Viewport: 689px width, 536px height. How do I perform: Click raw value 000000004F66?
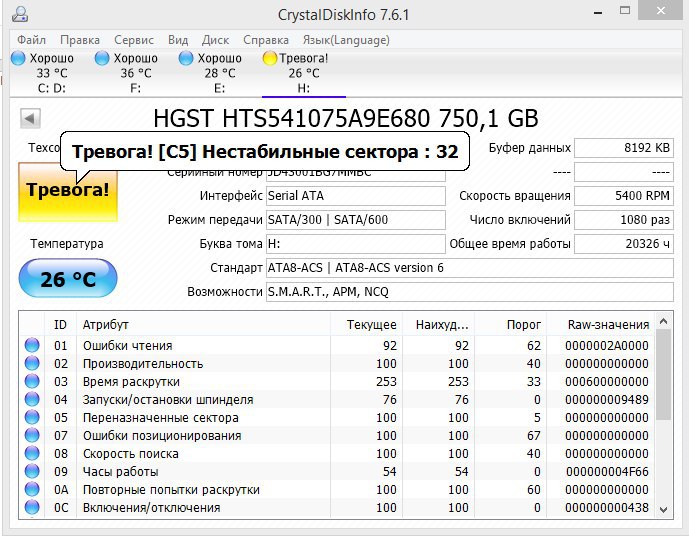(x=607, y=472)
